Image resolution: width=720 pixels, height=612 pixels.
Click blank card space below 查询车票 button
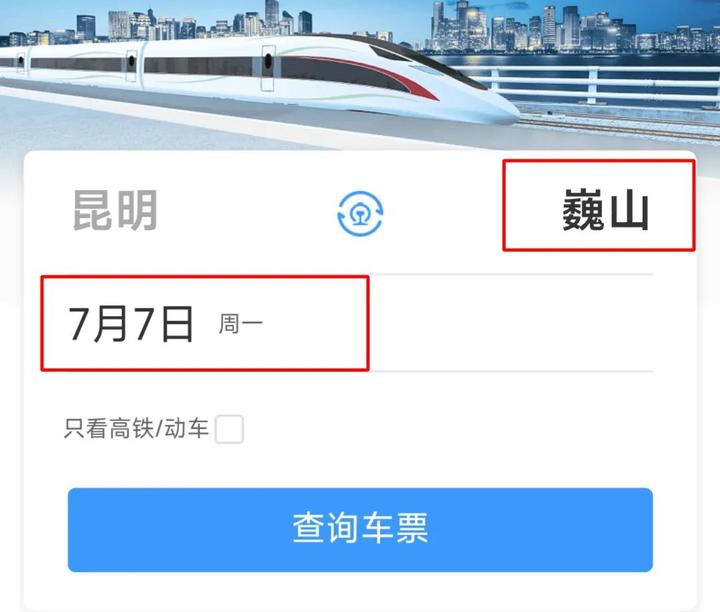click(x=360, y=591)
